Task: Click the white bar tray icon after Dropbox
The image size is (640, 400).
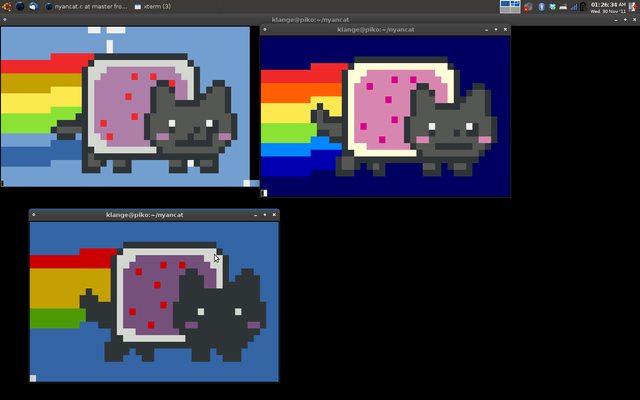Action: (x=563, y=7)
